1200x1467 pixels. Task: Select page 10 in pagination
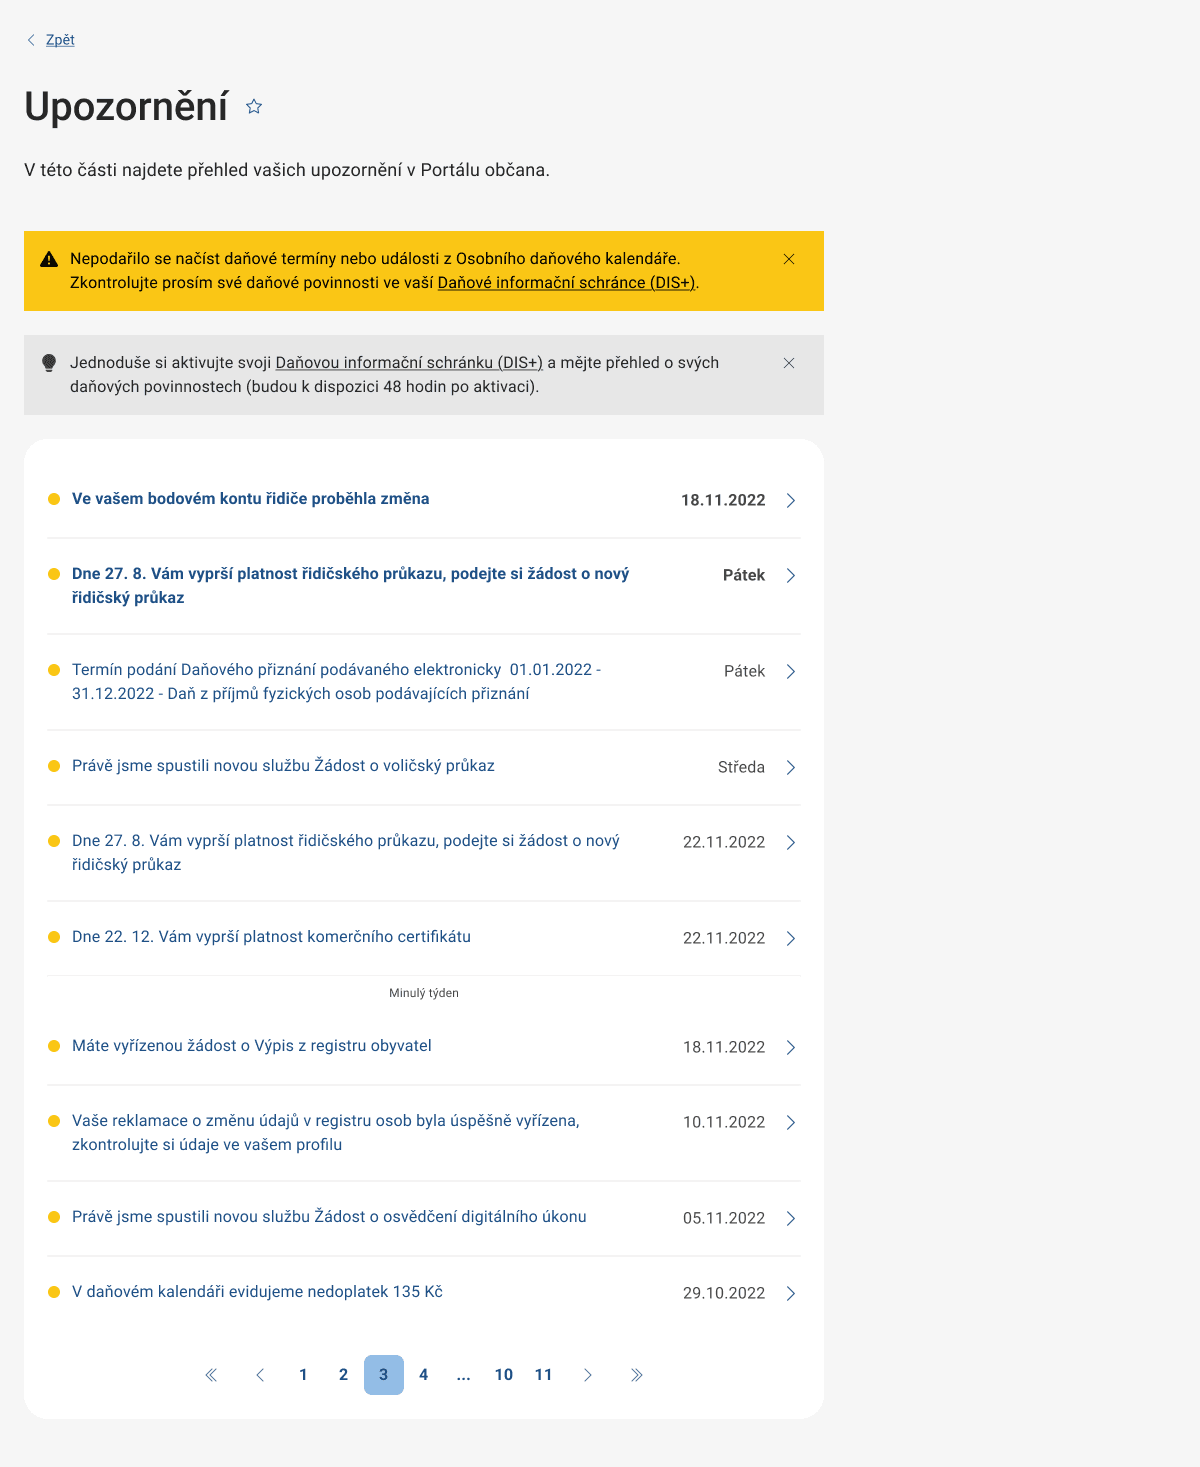click(x=504, y=1375)
